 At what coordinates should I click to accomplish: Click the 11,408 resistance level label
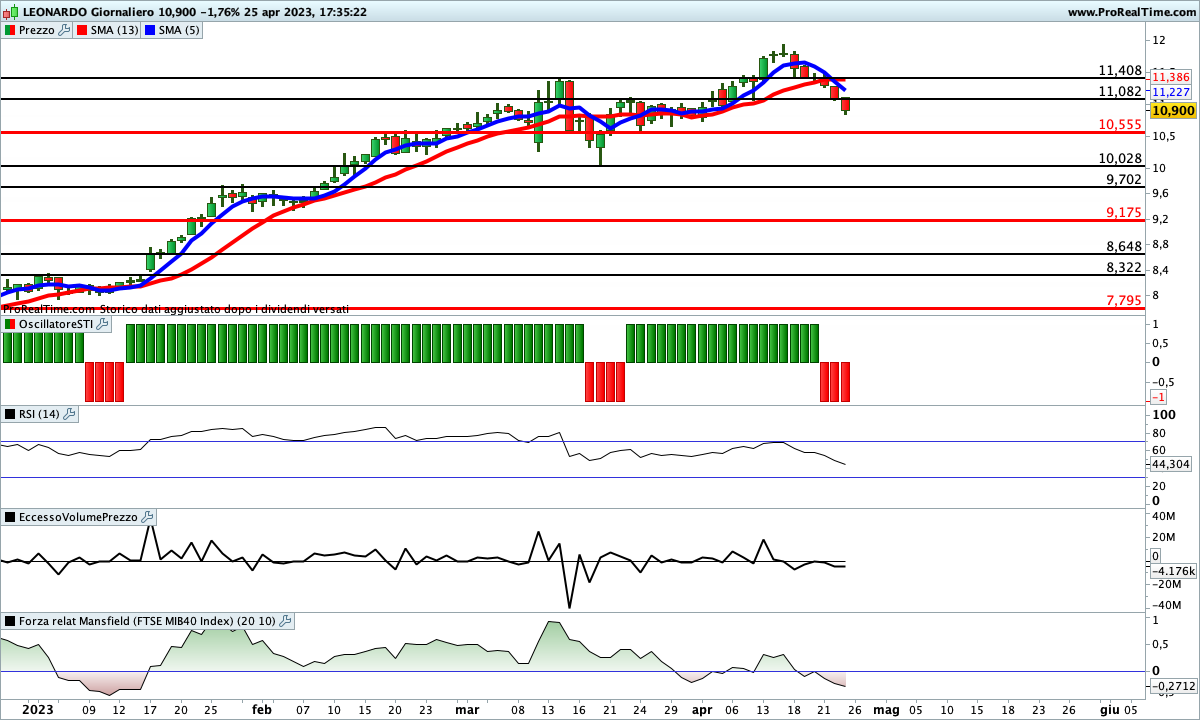pos(1120,71)
